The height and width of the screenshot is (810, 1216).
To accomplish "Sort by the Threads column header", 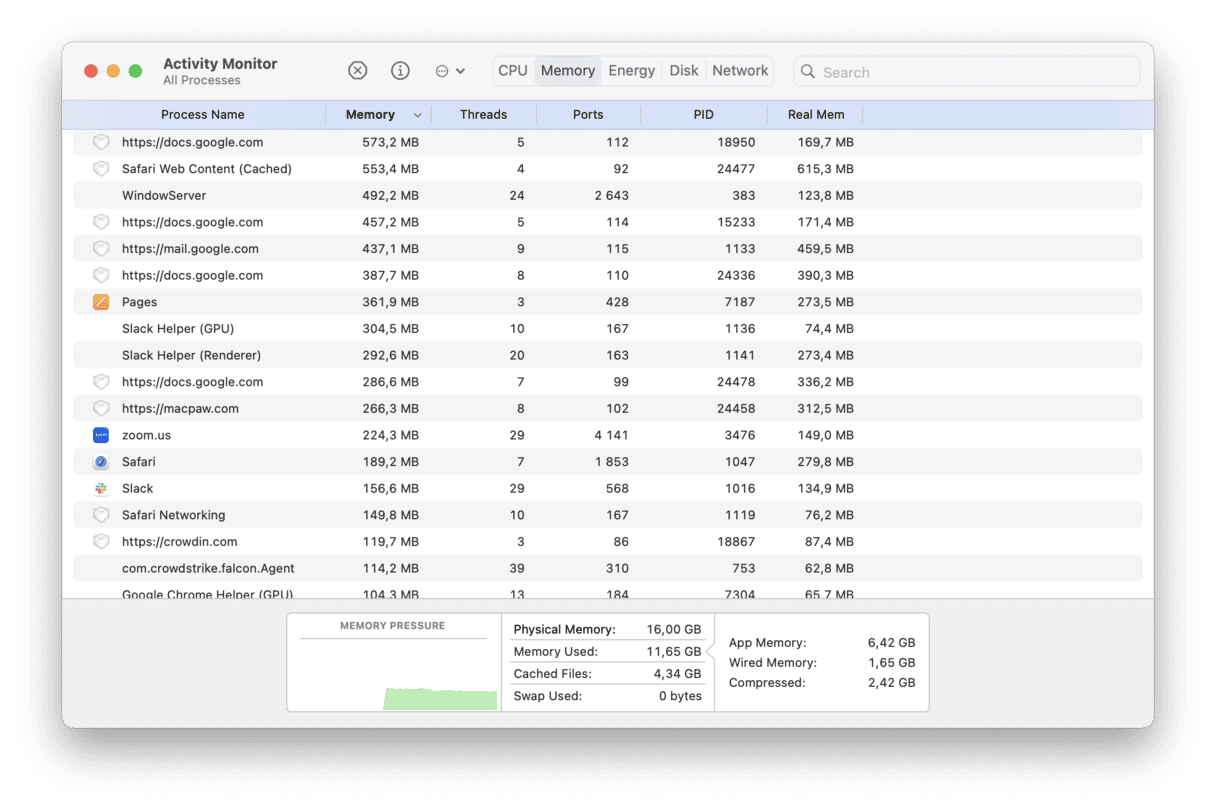I will [x=484, y=114].
